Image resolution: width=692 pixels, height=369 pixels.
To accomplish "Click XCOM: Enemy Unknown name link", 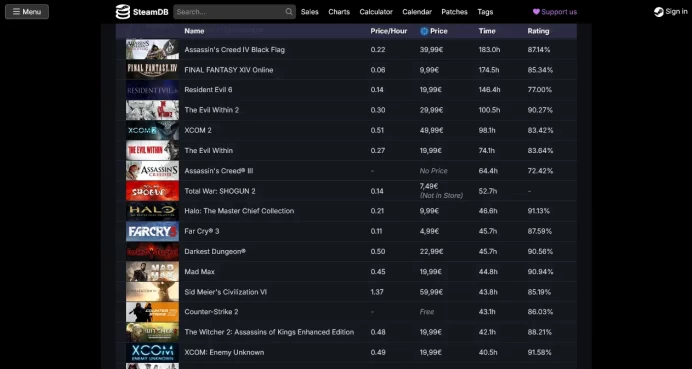I will 224,352.
